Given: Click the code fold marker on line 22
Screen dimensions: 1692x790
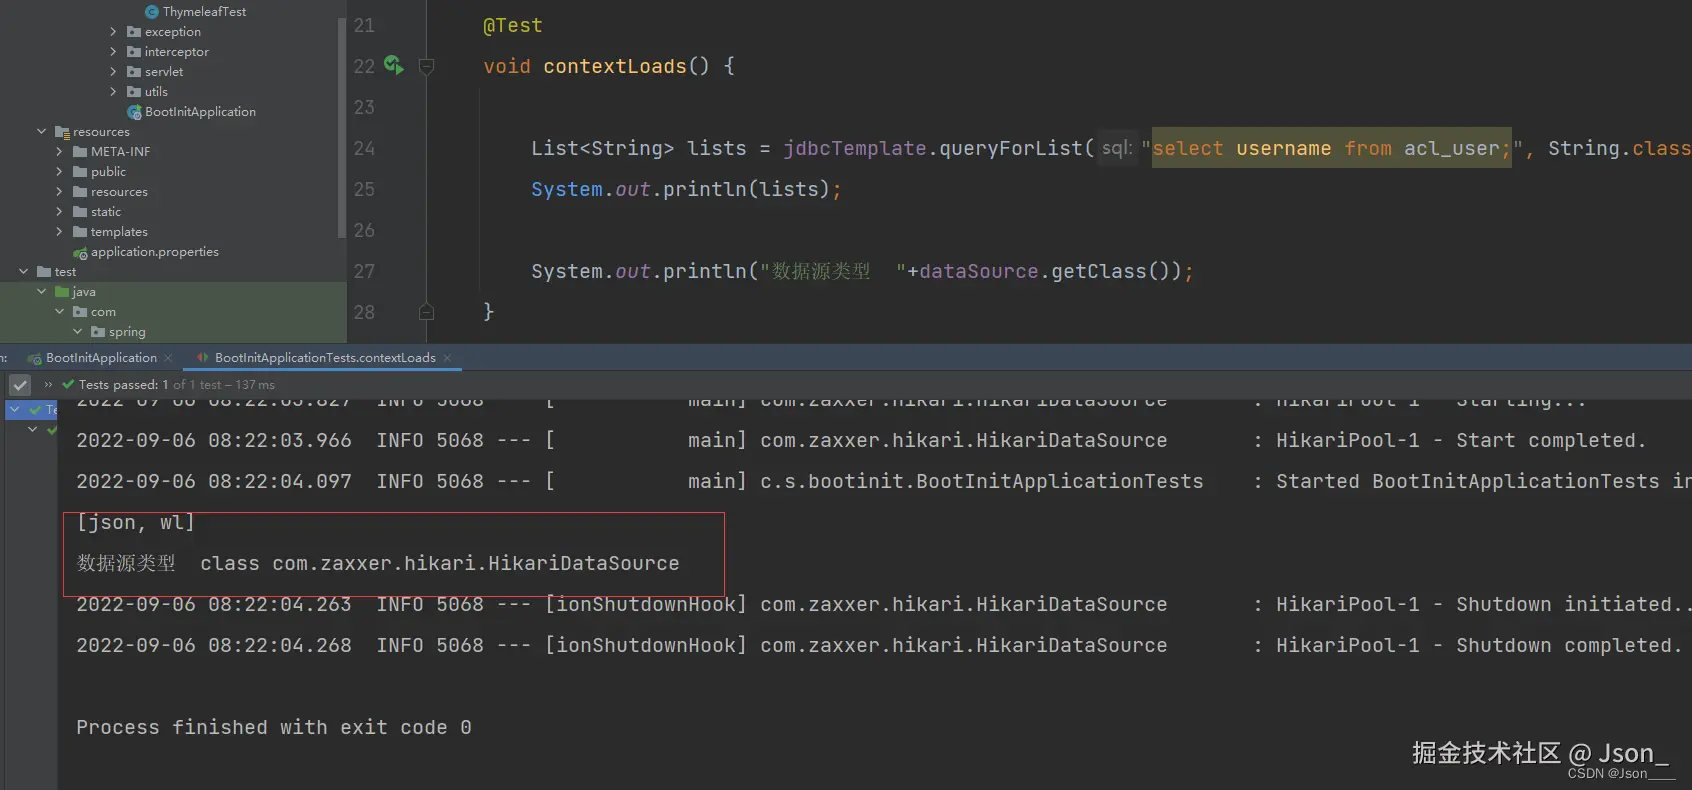Looking at the screenshot, I should click(426, 67).
